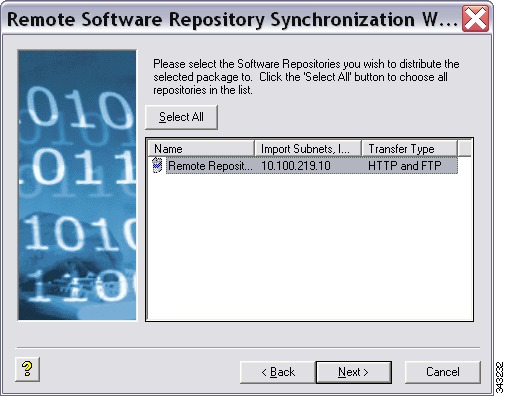Go back with the Back button
506x396 pixels.
tap(278, 372)
